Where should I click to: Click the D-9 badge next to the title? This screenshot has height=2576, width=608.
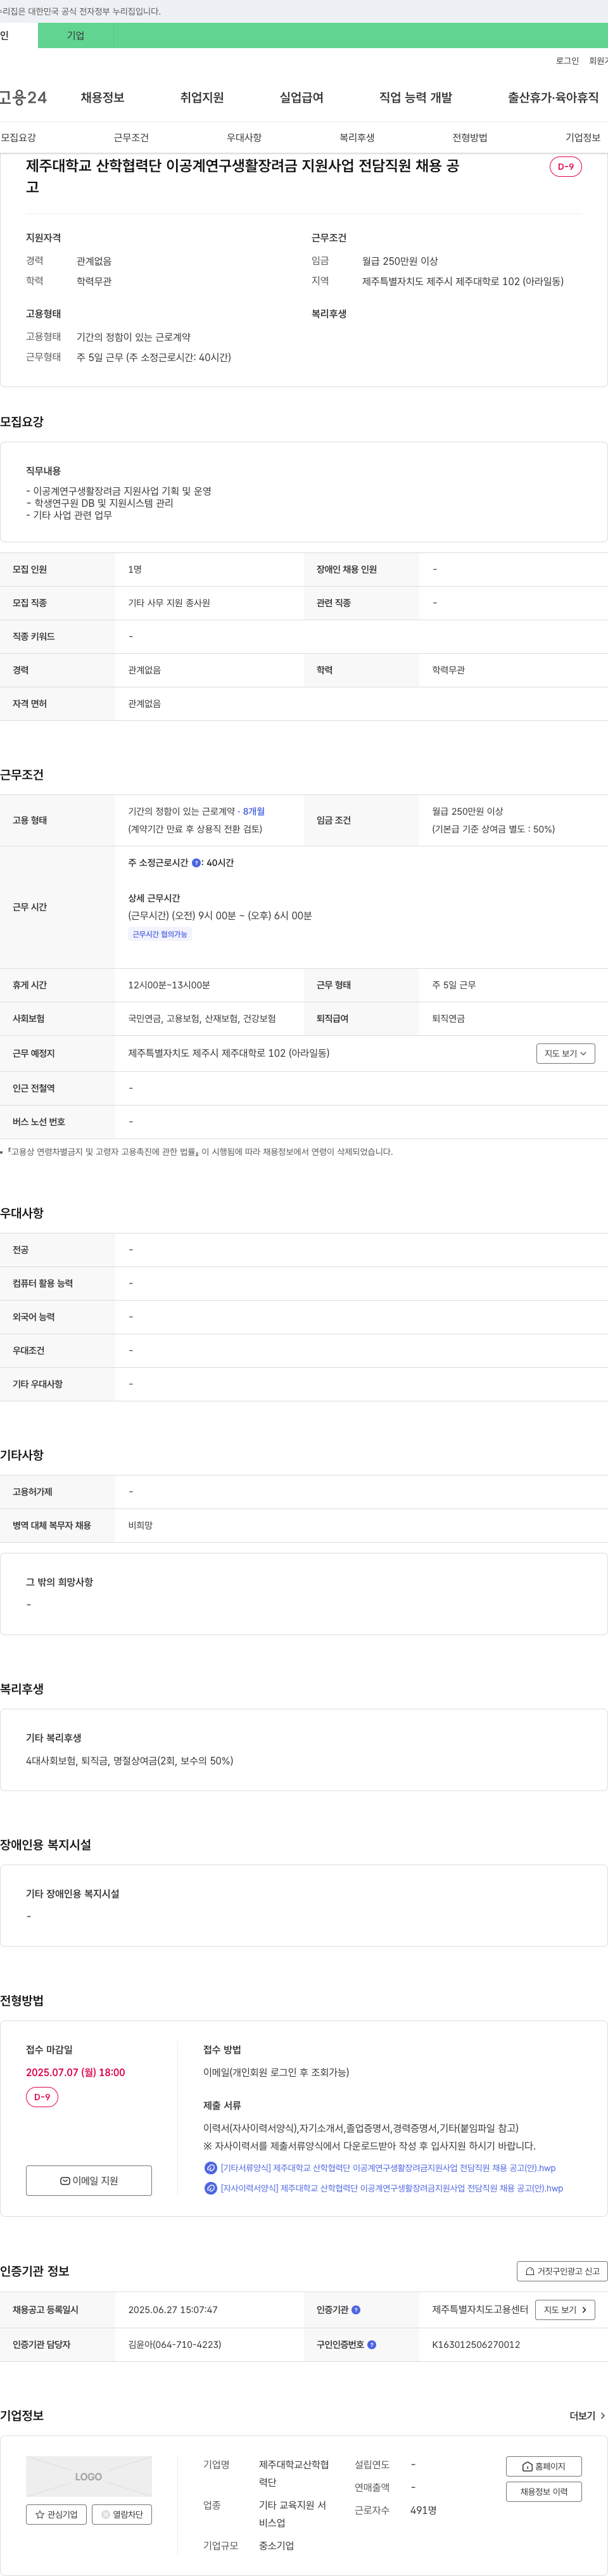(566, 167)
